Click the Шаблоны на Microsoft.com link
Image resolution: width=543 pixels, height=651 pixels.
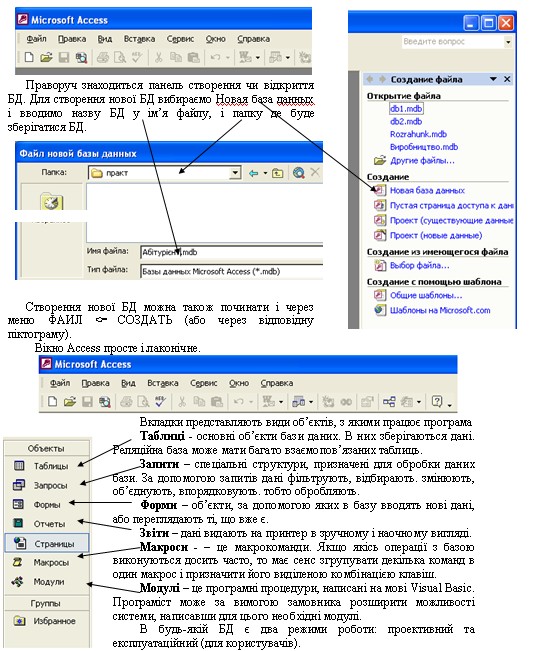click(x=440, y=310)
